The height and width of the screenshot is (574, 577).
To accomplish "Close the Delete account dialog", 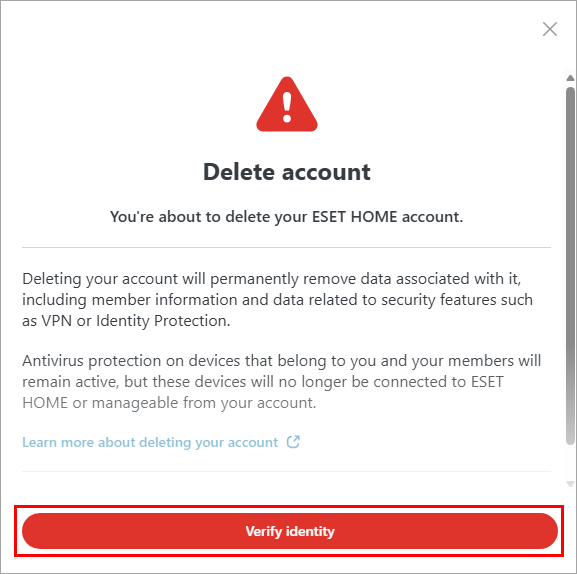I will point(550,29).
